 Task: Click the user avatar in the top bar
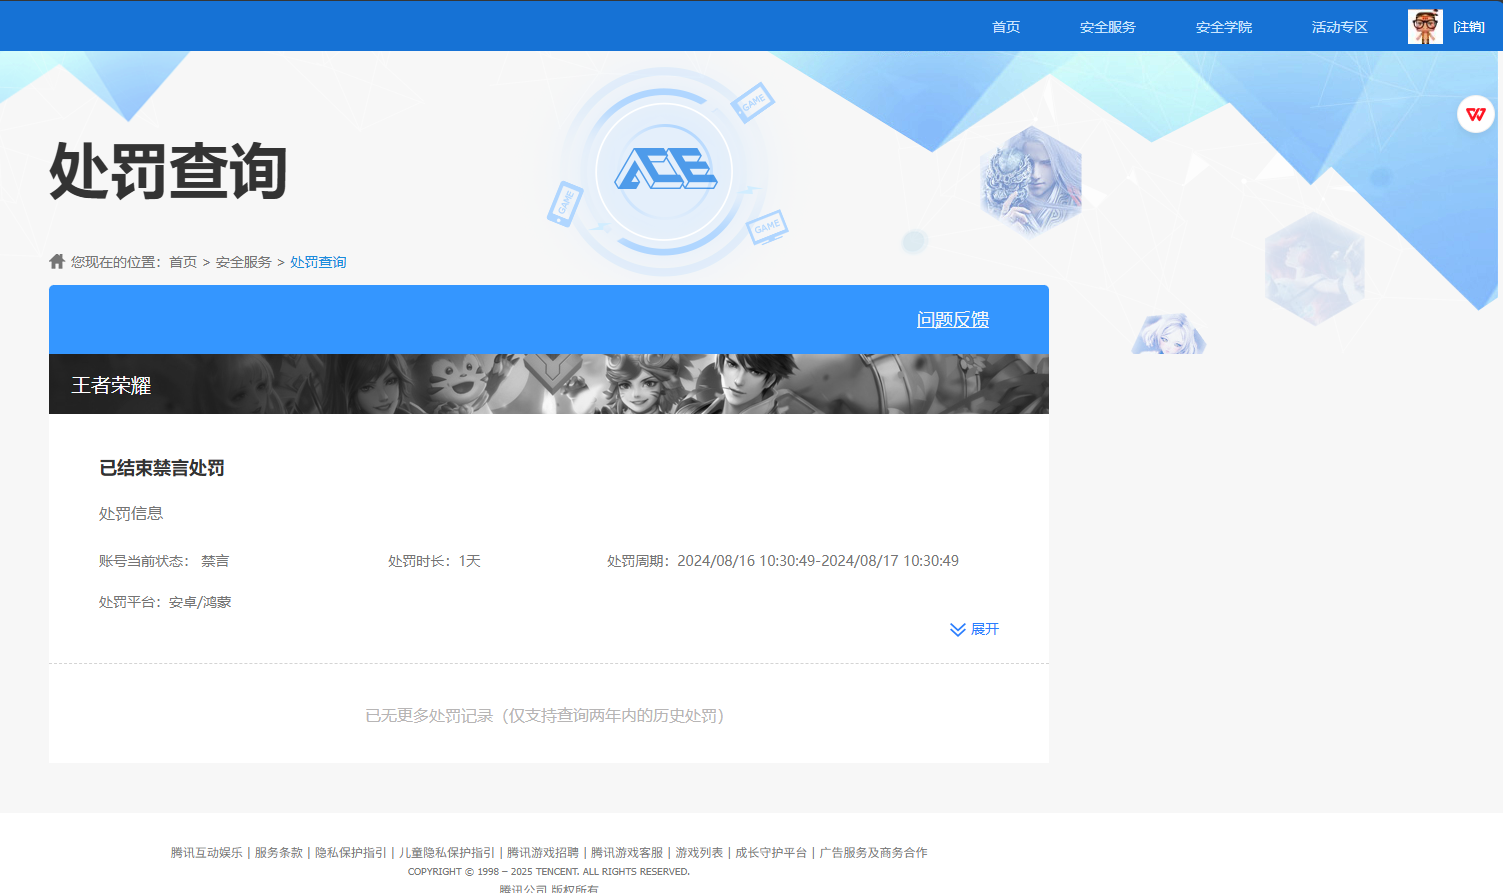[1424, 26]
